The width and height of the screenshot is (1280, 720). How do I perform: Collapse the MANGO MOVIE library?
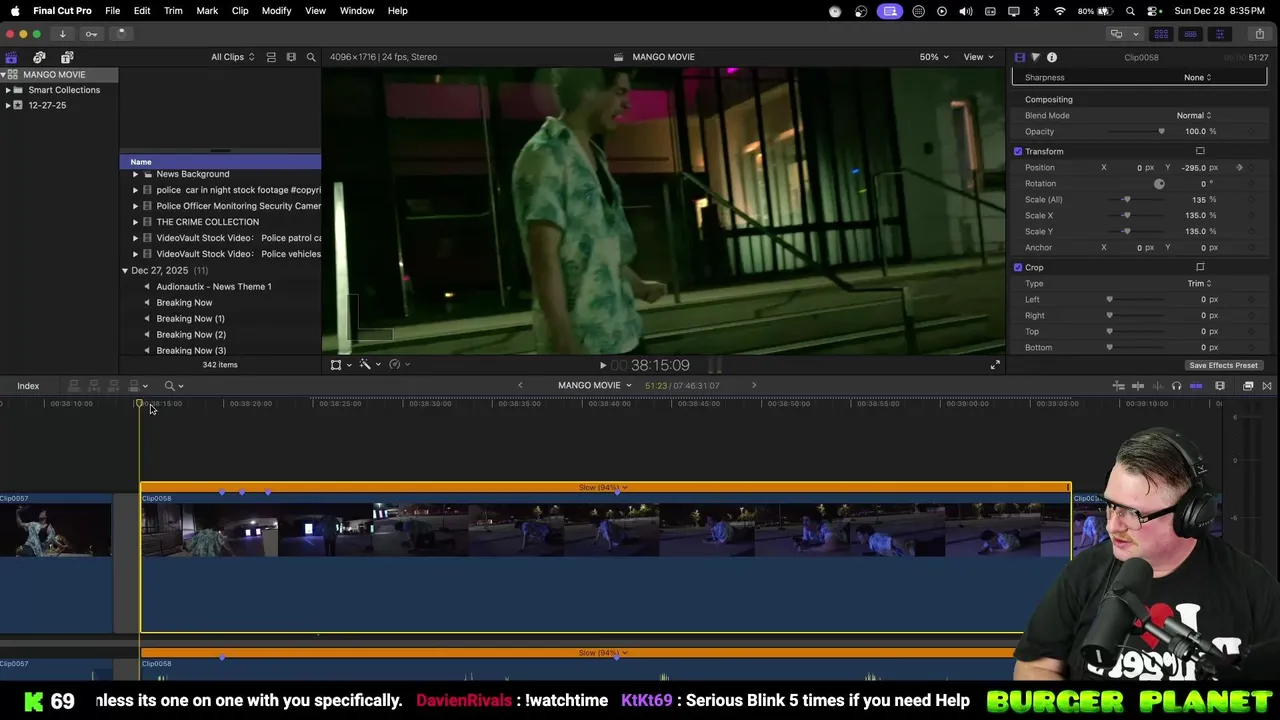4,75
